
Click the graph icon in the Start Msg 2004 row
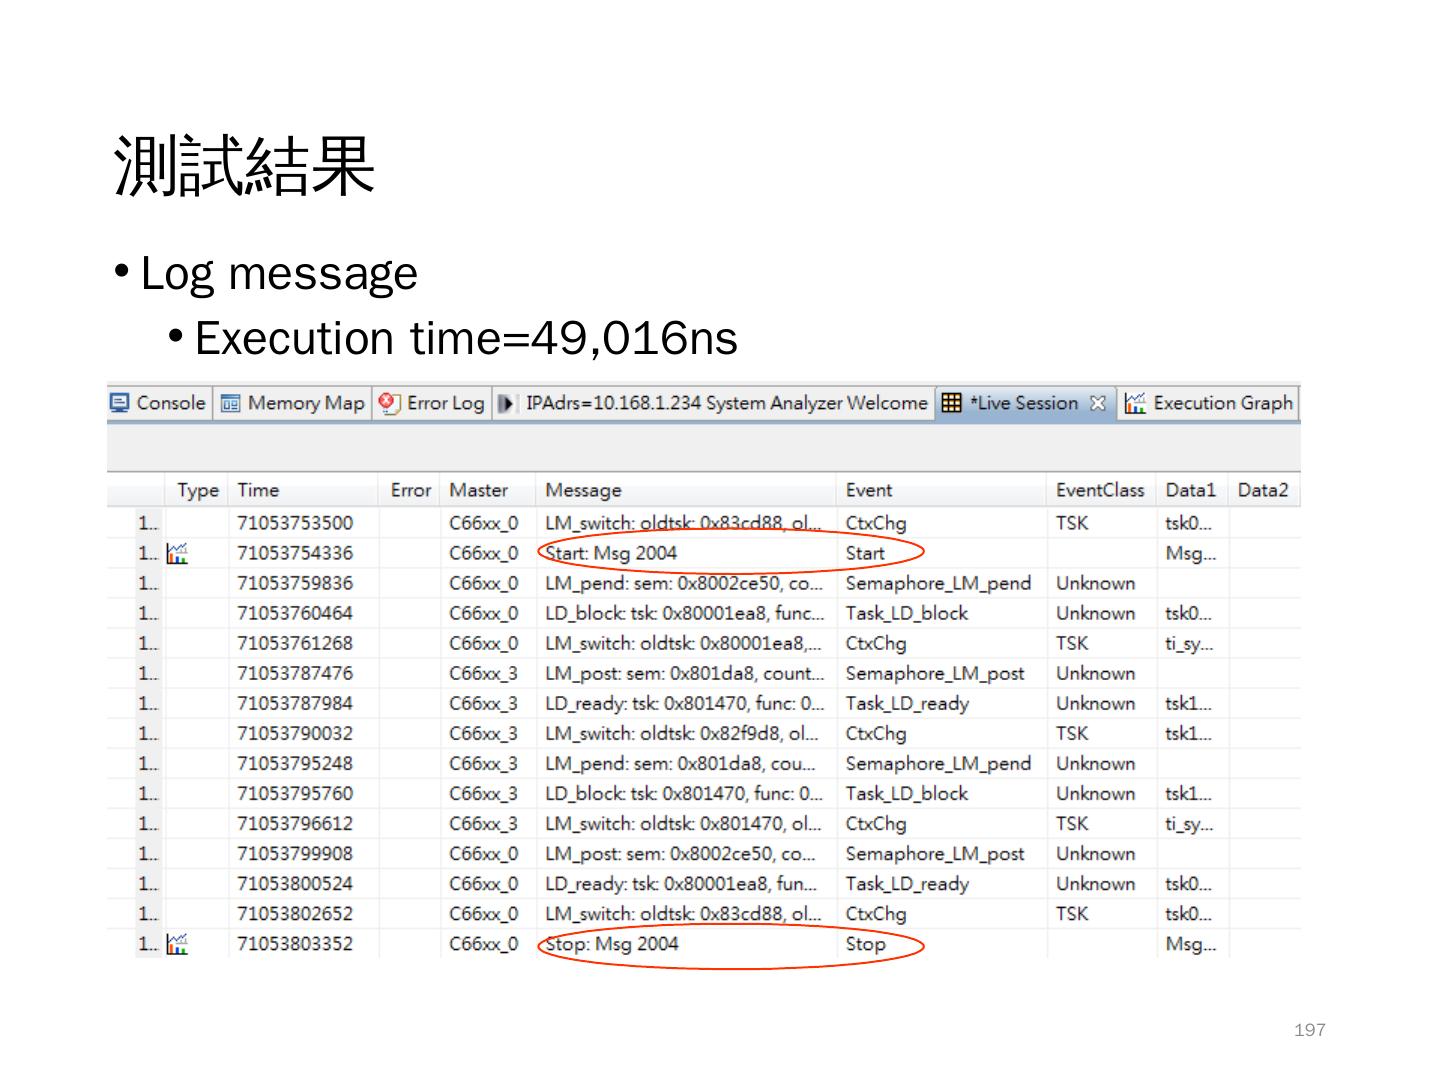click(x=177, y=553)
